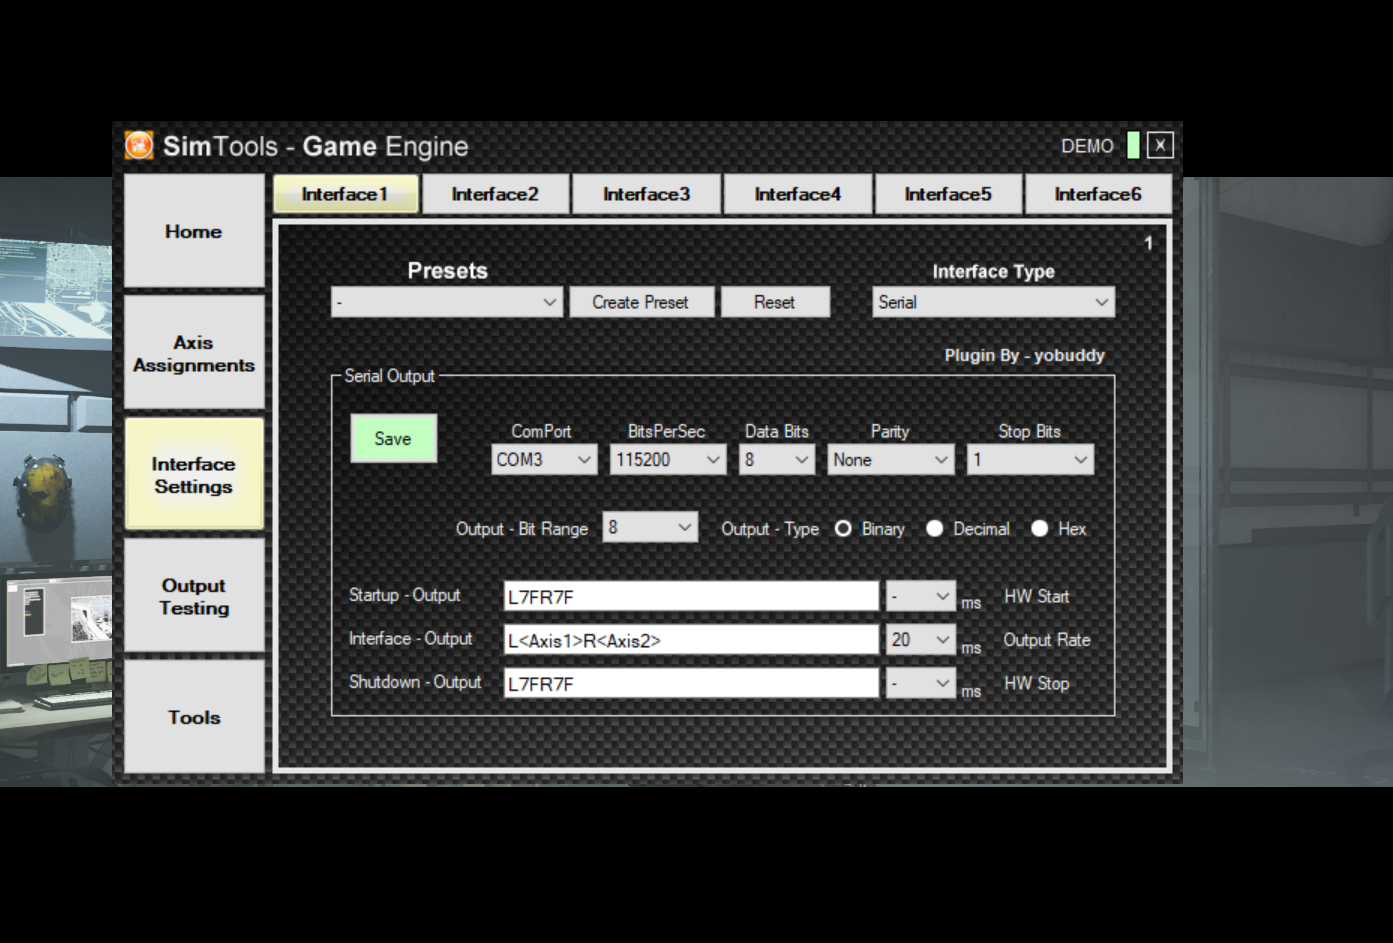Go to the Home section
This screenshot has height=943, width=1393.
pyautogui.click(x=194, y=231)
